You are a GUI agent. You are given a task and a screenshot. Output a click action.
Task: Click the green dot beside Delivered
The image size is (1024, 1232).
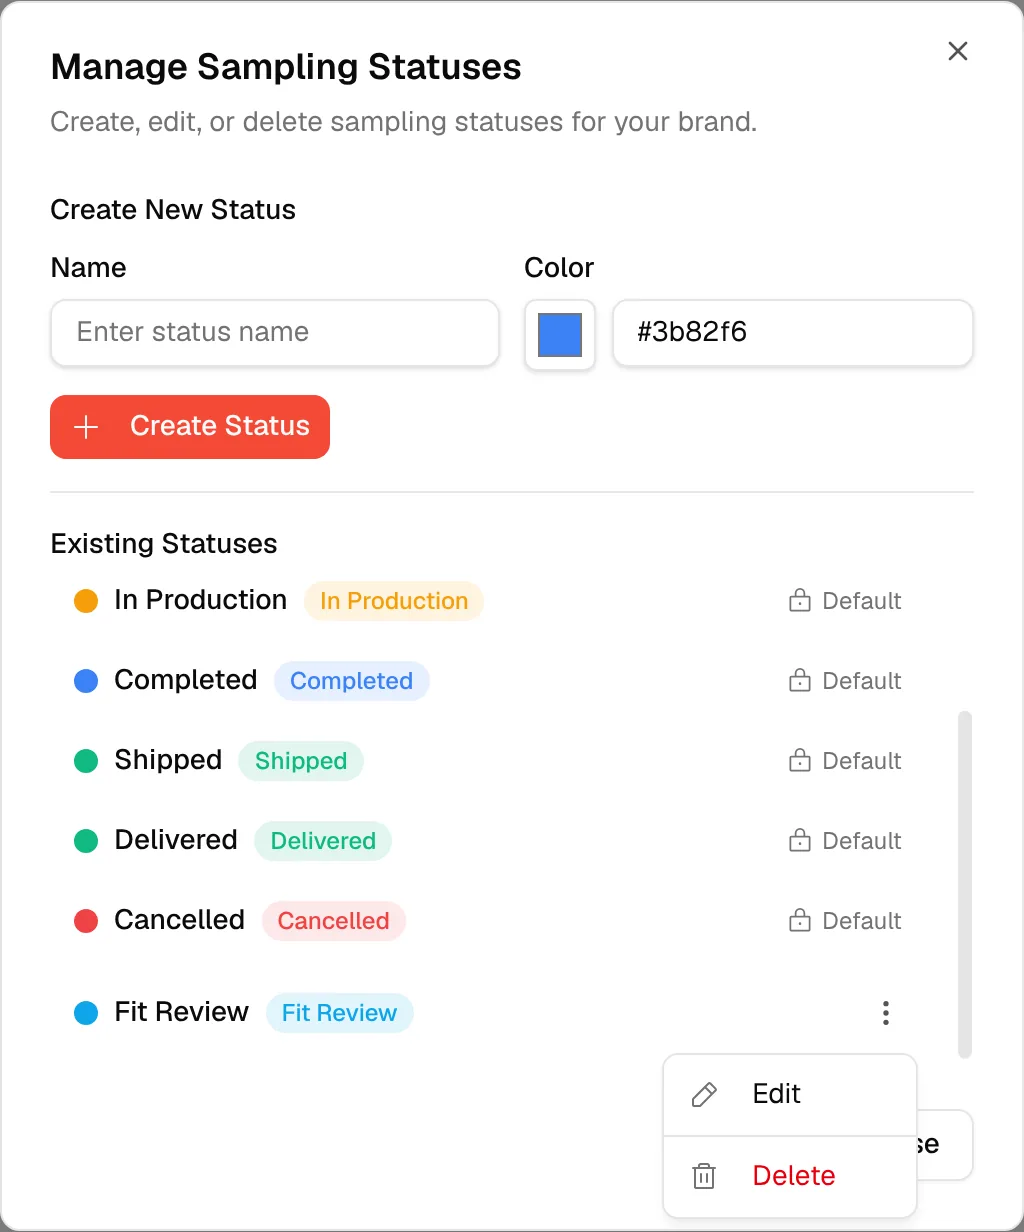click(x=86, y=841)
